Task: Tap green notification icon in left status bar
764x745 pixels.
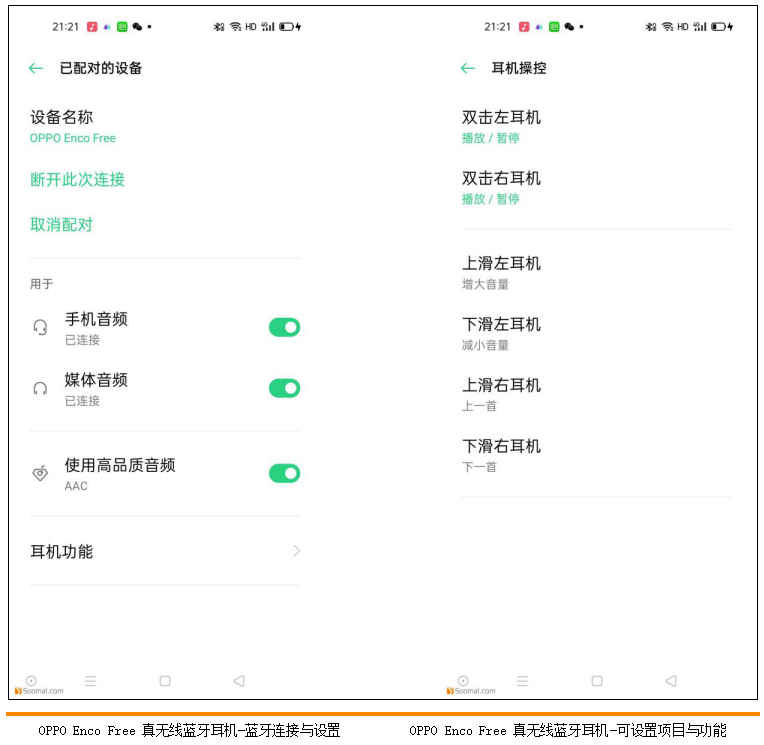Action: (x=122, y=27)
